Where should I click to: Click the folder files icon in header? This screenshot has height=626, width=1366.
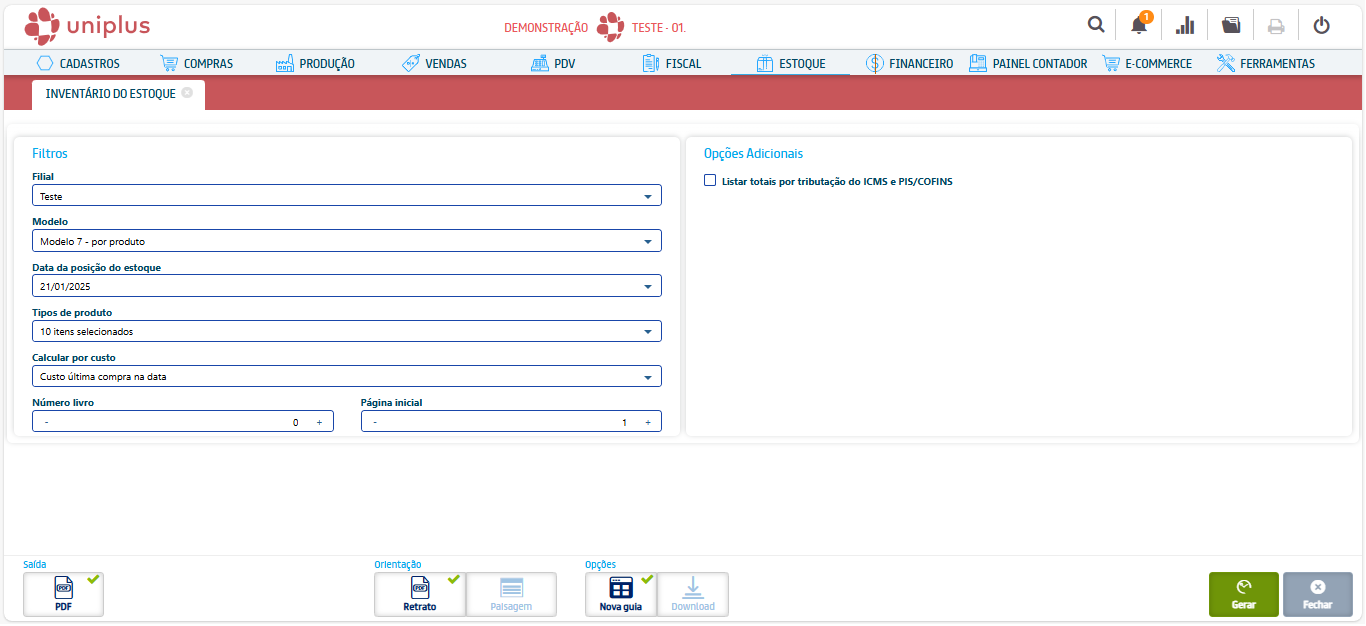tap(1231, 25)
